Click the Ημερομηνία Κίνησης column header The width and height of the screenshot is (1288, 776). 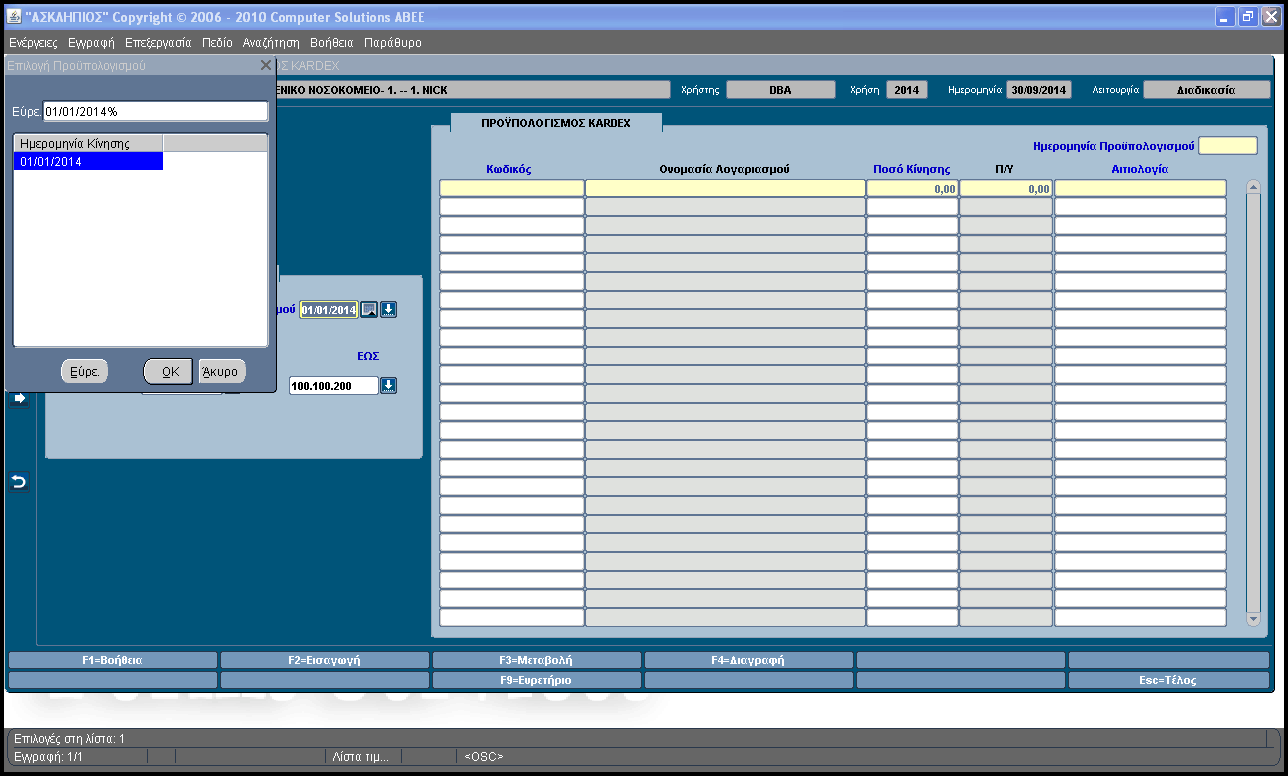[x=88, y=143]
